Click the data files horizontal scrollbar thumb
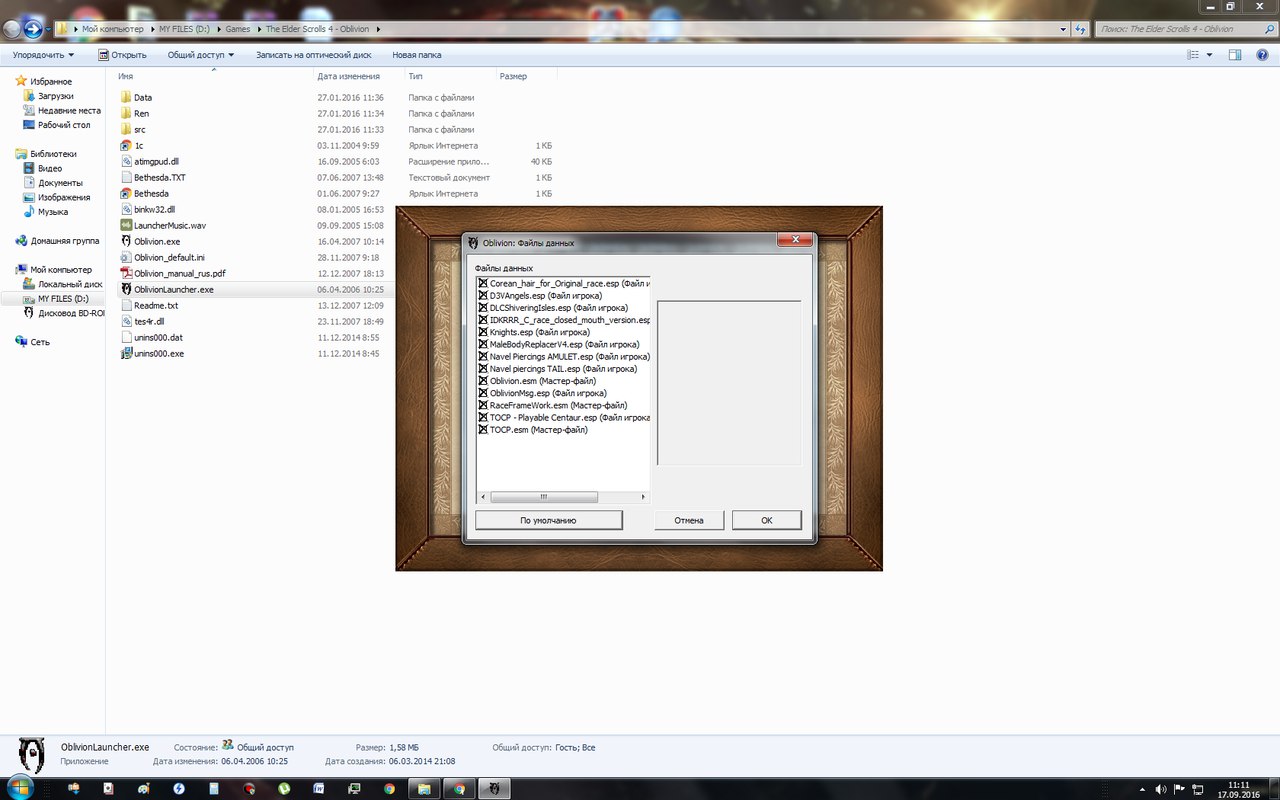1280x800 pixels. coord(544,497)
